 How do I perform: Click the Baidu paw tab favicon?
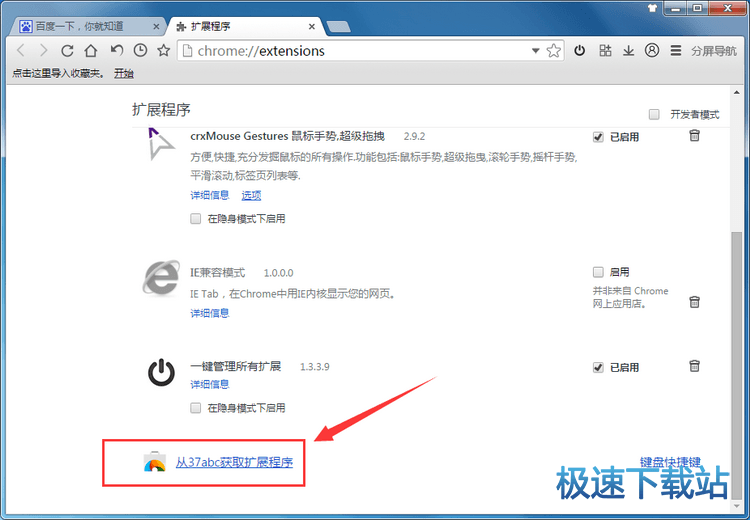click(25, 26)
